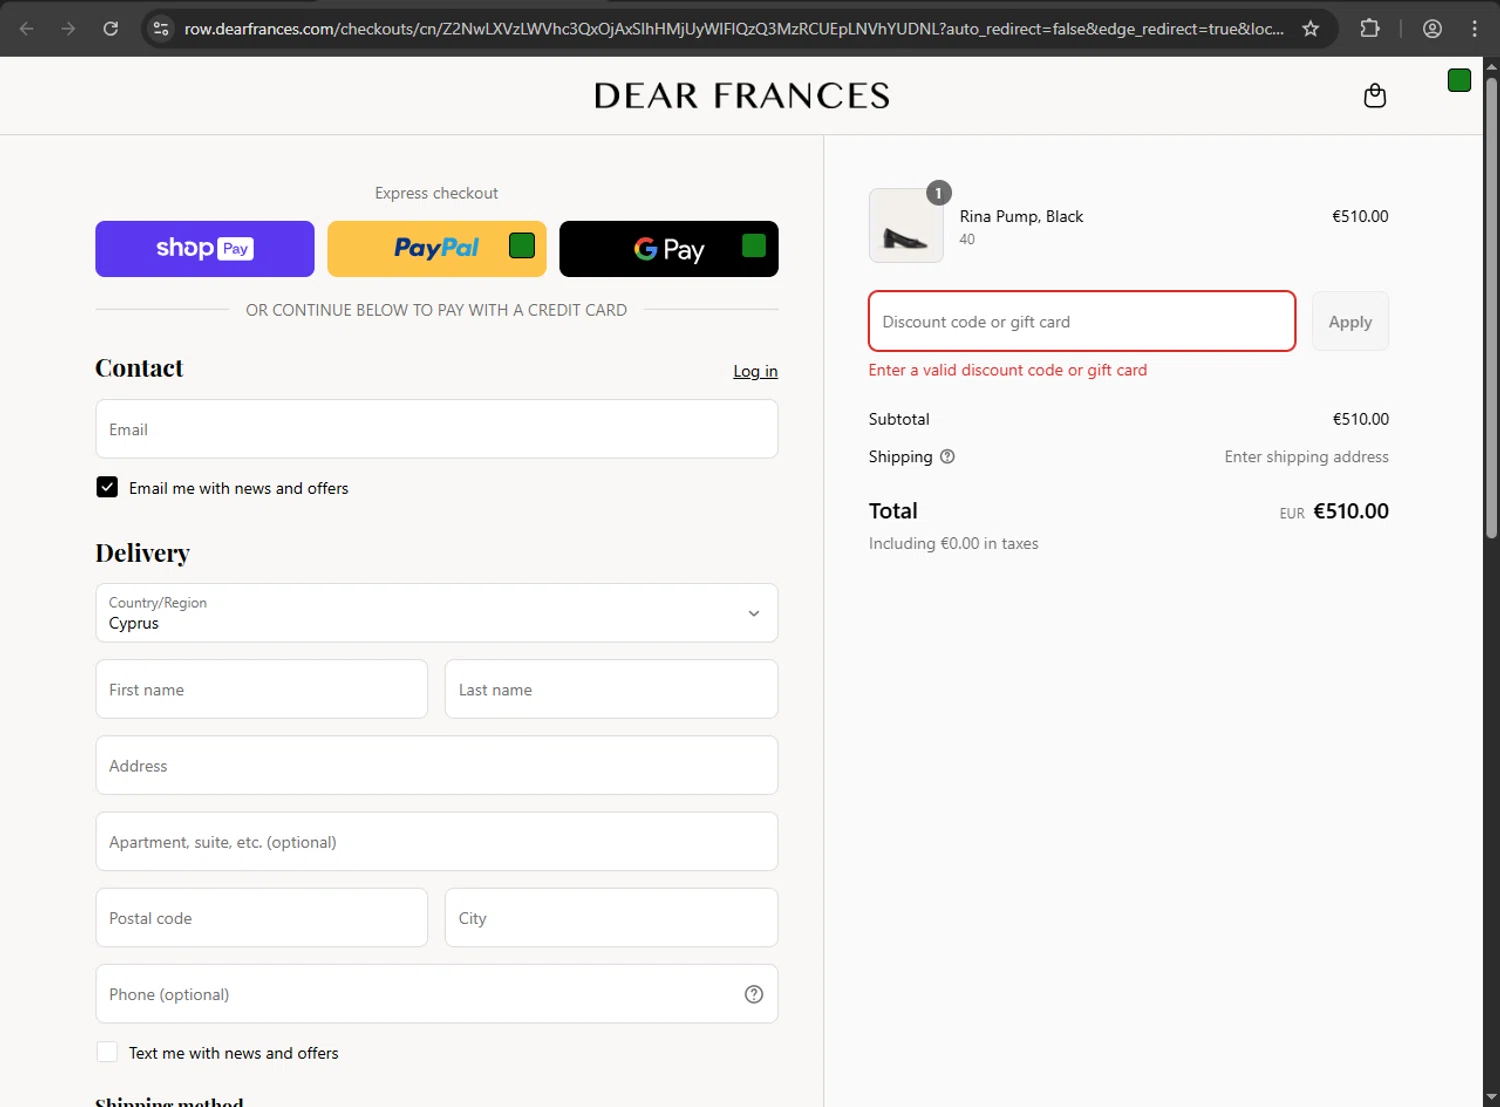View site information icon in address bar

(161, 29)
